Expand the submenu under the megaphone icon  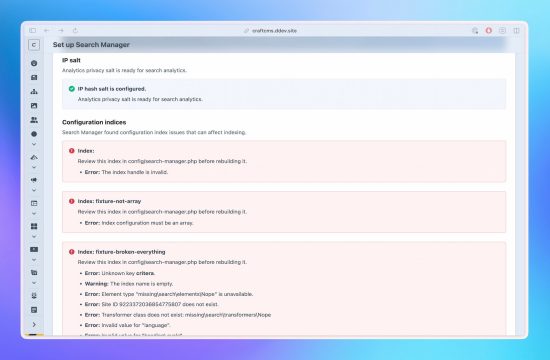click(34, 190)
